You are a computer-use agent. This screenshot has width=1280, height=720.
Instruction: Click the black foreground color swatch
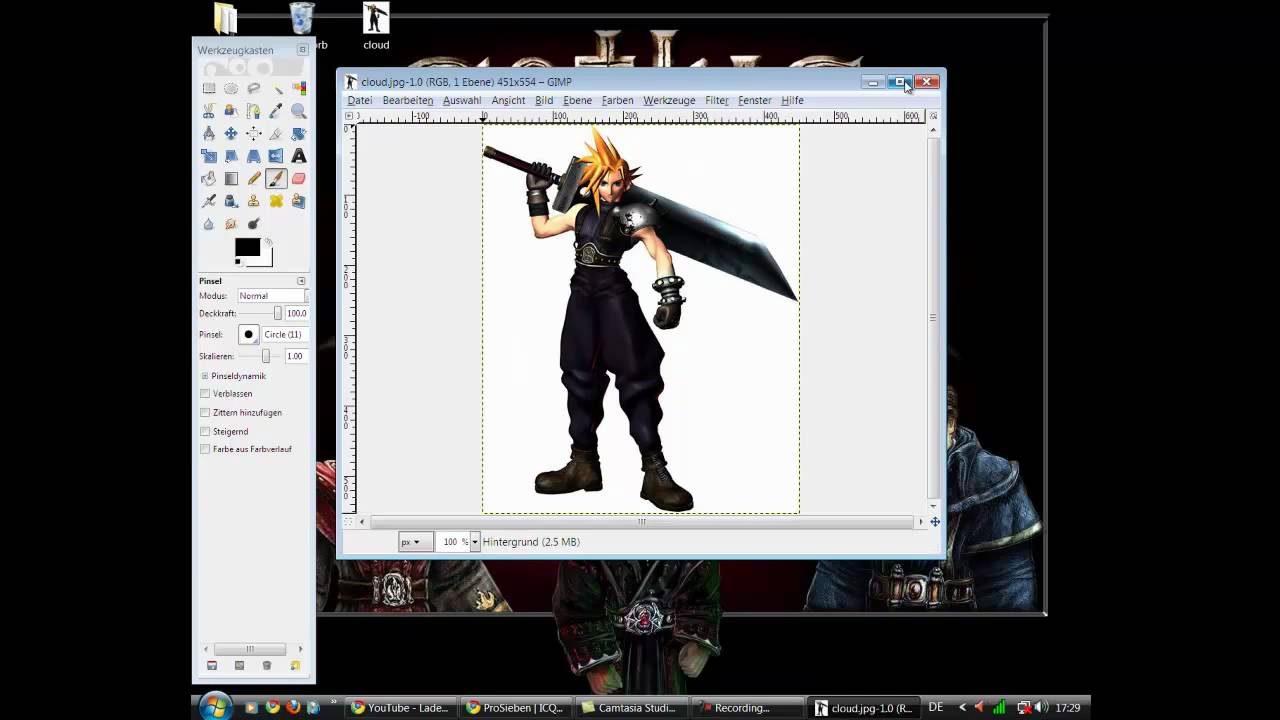247,247
